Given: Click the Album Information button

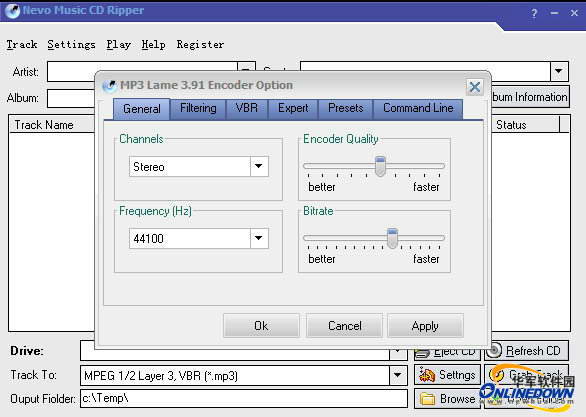Looking at the screenshot, I should click(x=530, y=97).
